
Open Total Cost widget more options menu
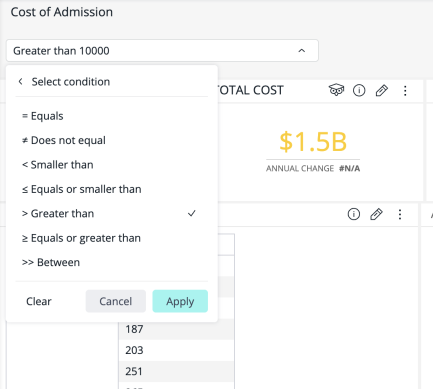(405, 90)
